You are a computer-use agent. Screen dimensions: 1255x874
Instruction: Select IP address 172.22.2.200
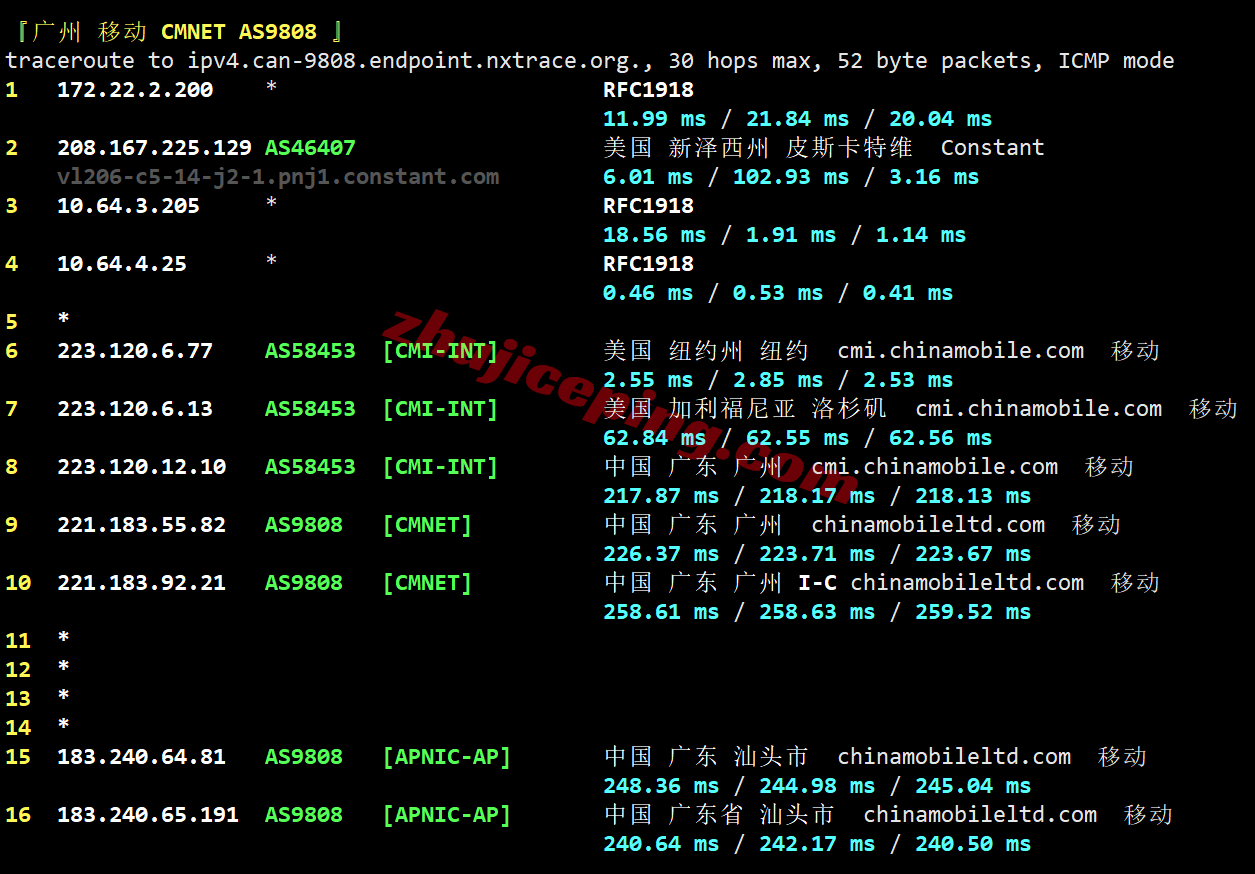[135, 90]
